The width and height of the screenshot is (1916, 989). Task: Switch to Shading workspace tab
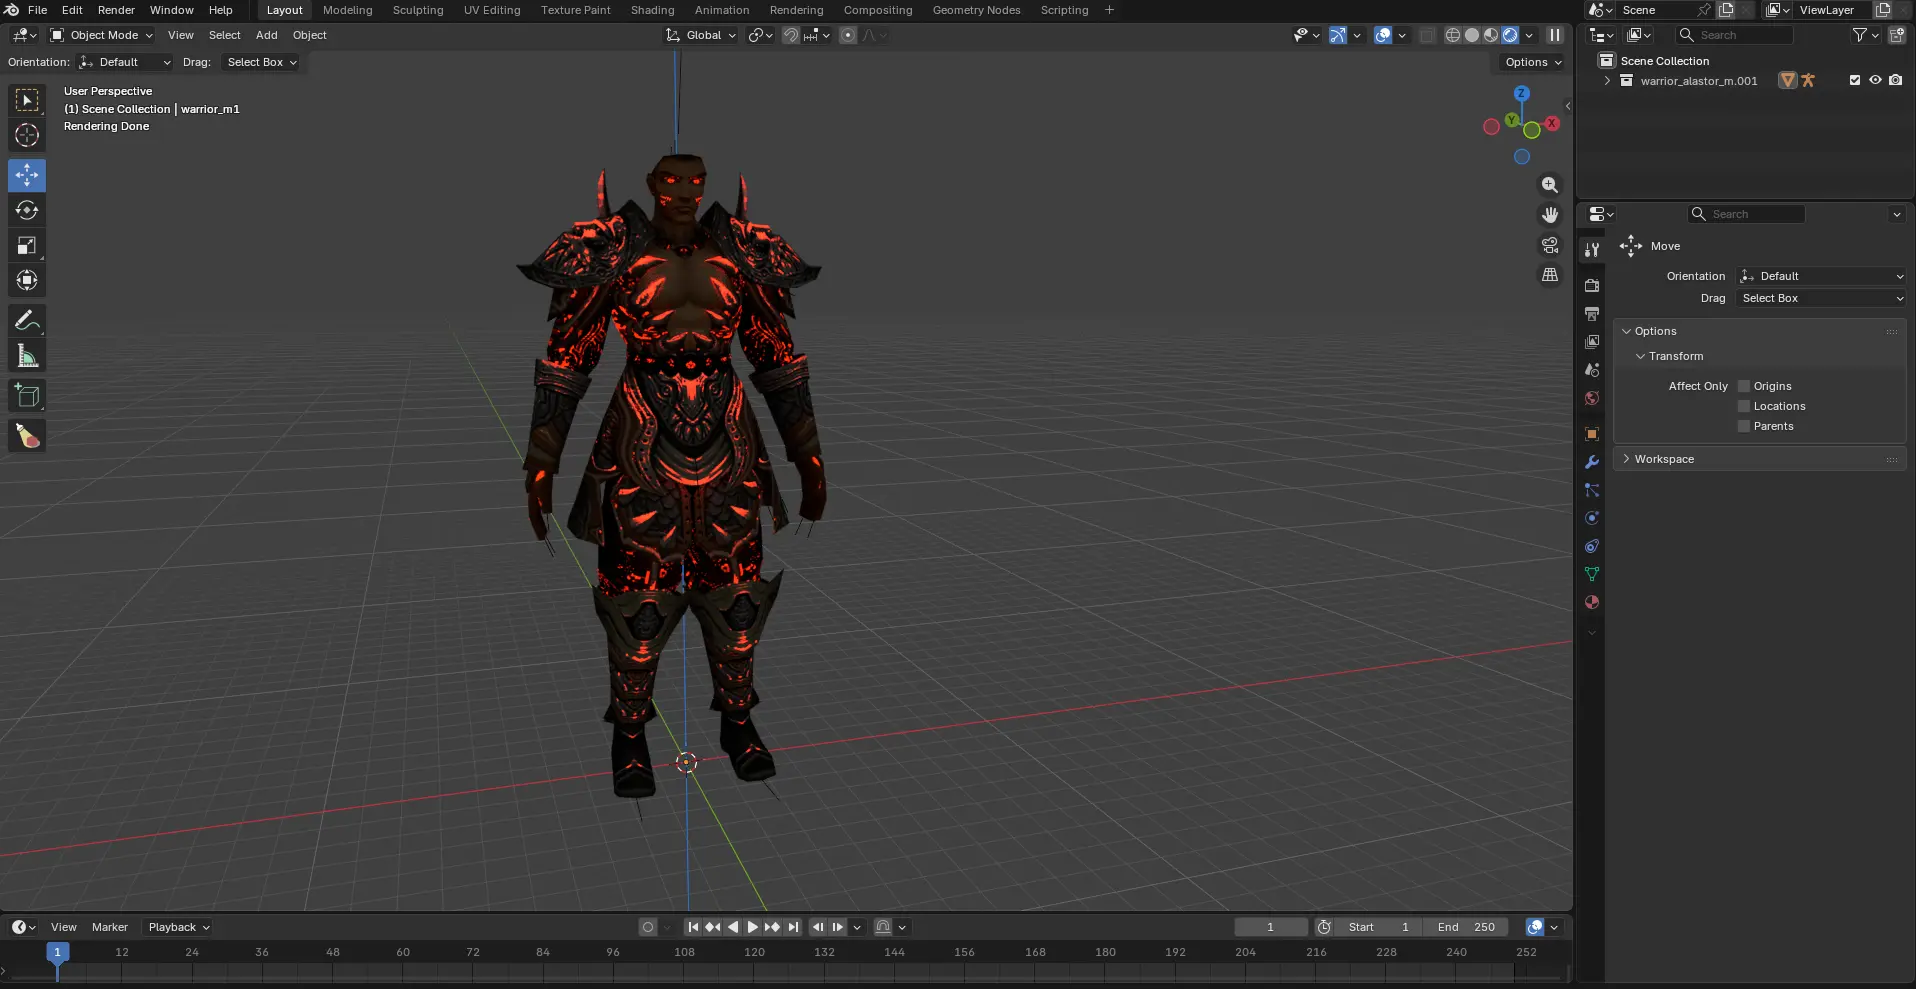tap(652, 10)
